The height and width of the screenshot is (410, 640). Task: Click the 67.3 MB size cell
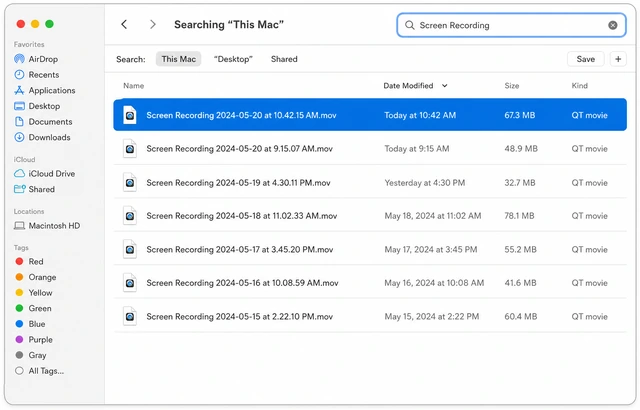click(520, 115)
